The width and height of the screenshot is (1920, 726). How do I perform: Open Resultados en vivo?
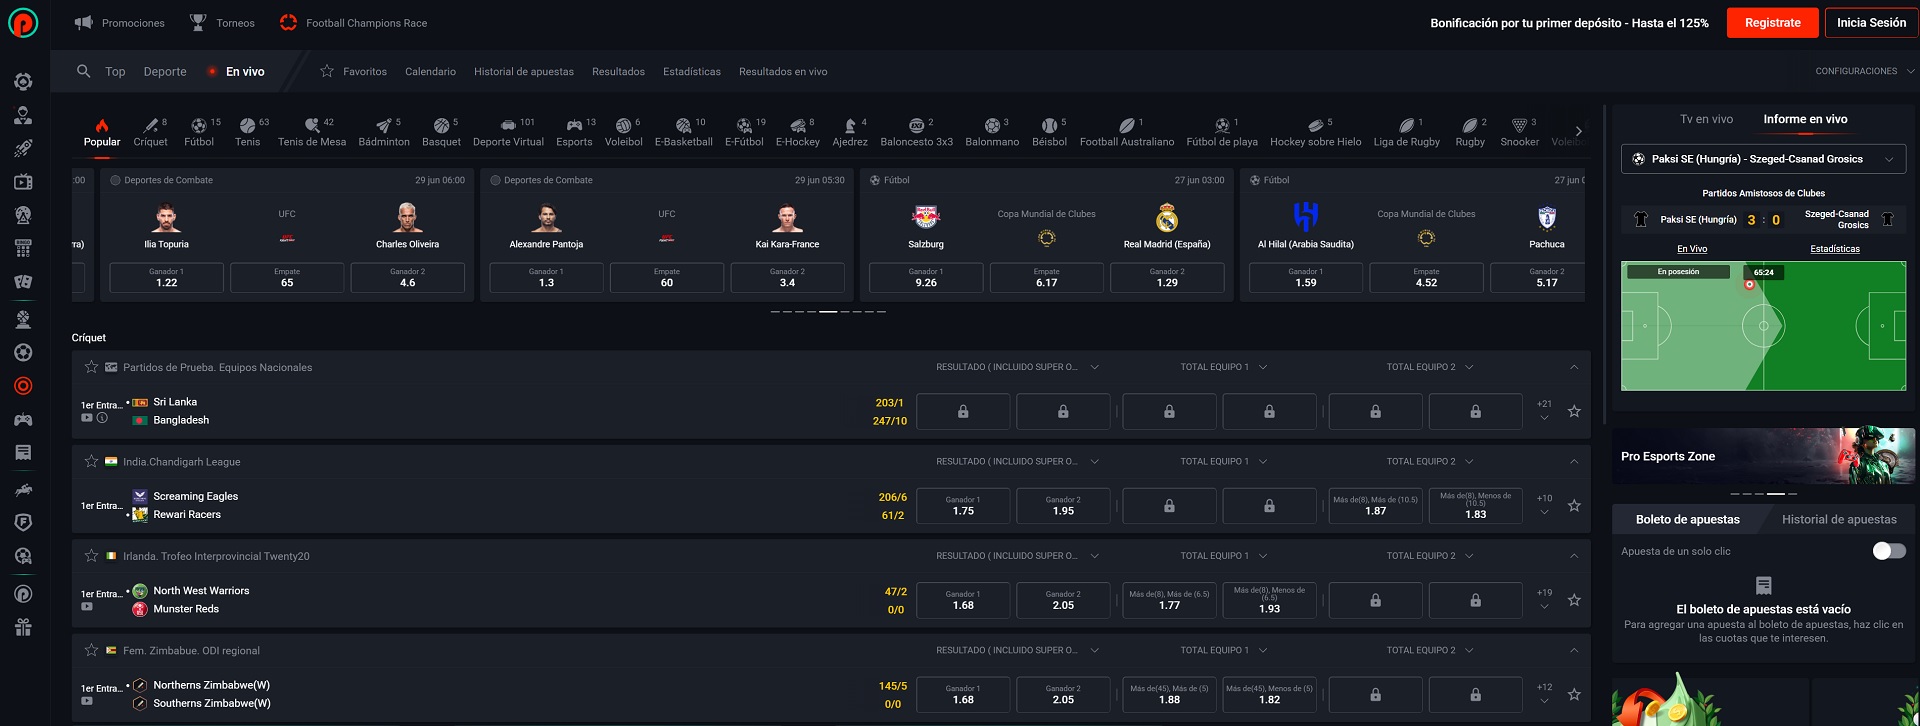(x=783, y=71)
